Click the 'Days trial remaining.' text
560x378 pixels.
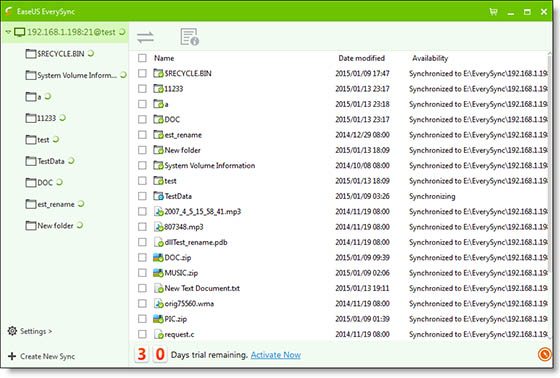click(209, 355)
